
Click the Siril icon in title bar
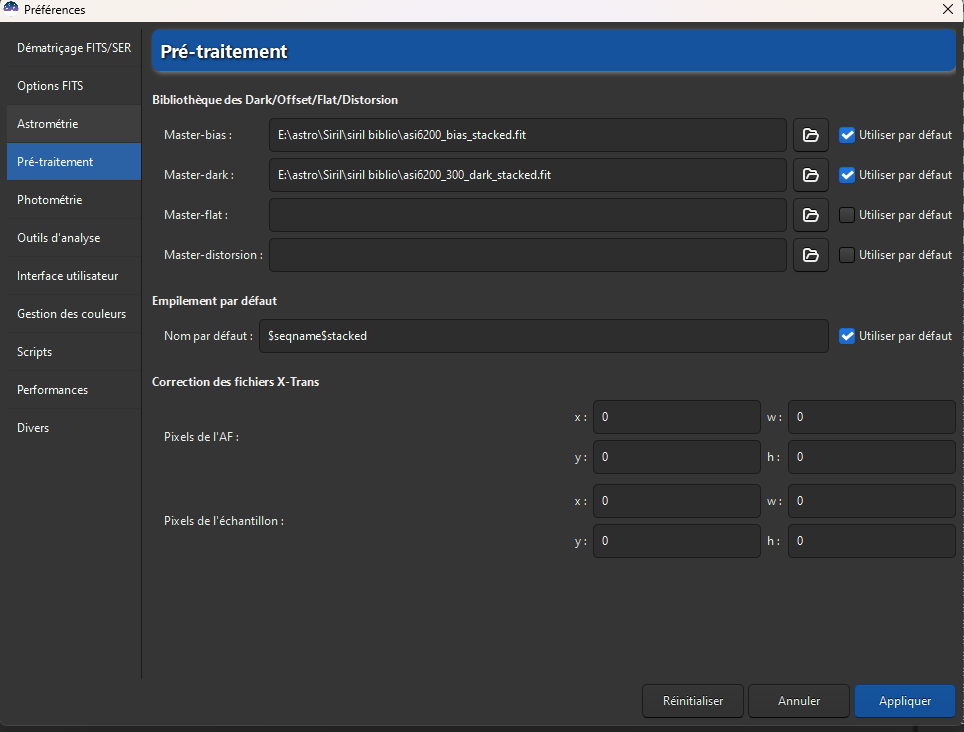coord(11,9)
